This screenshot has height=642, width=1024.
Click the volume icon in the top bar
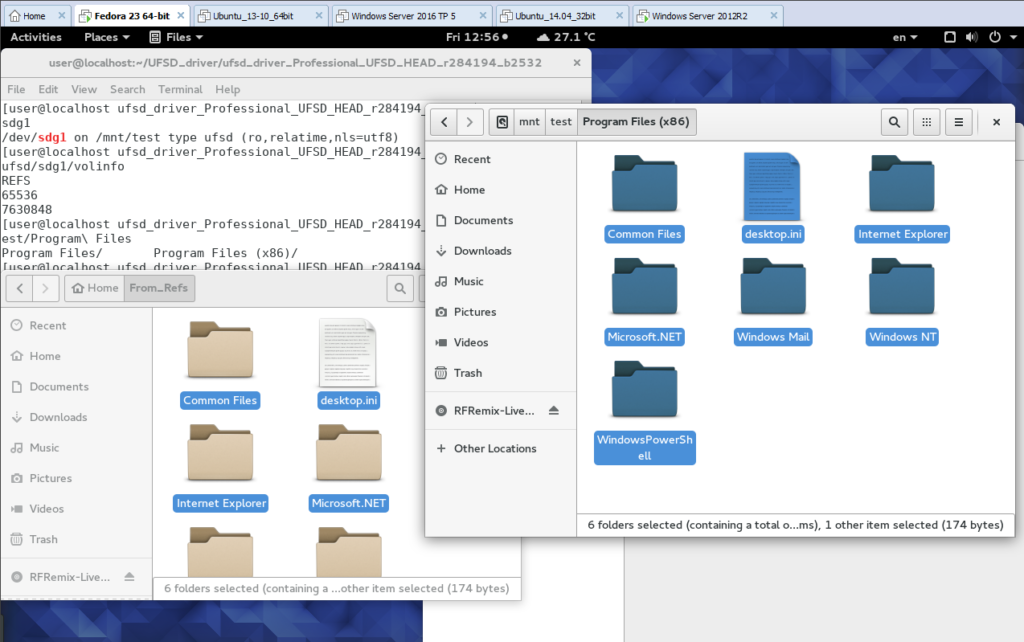pyautogui.click(x=972, y=37)
